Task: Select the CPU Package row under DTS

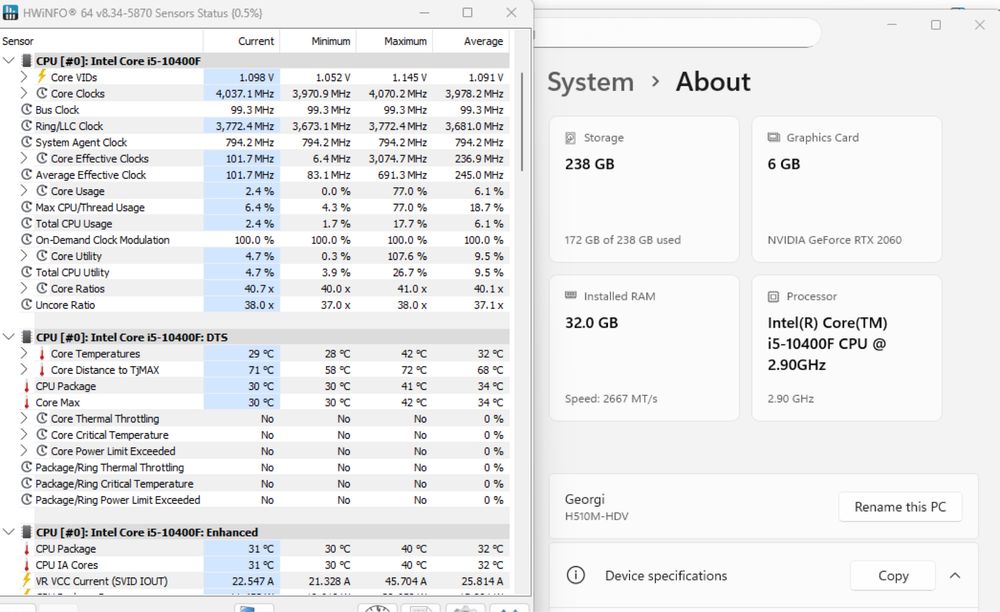Action: coord(255,386)
